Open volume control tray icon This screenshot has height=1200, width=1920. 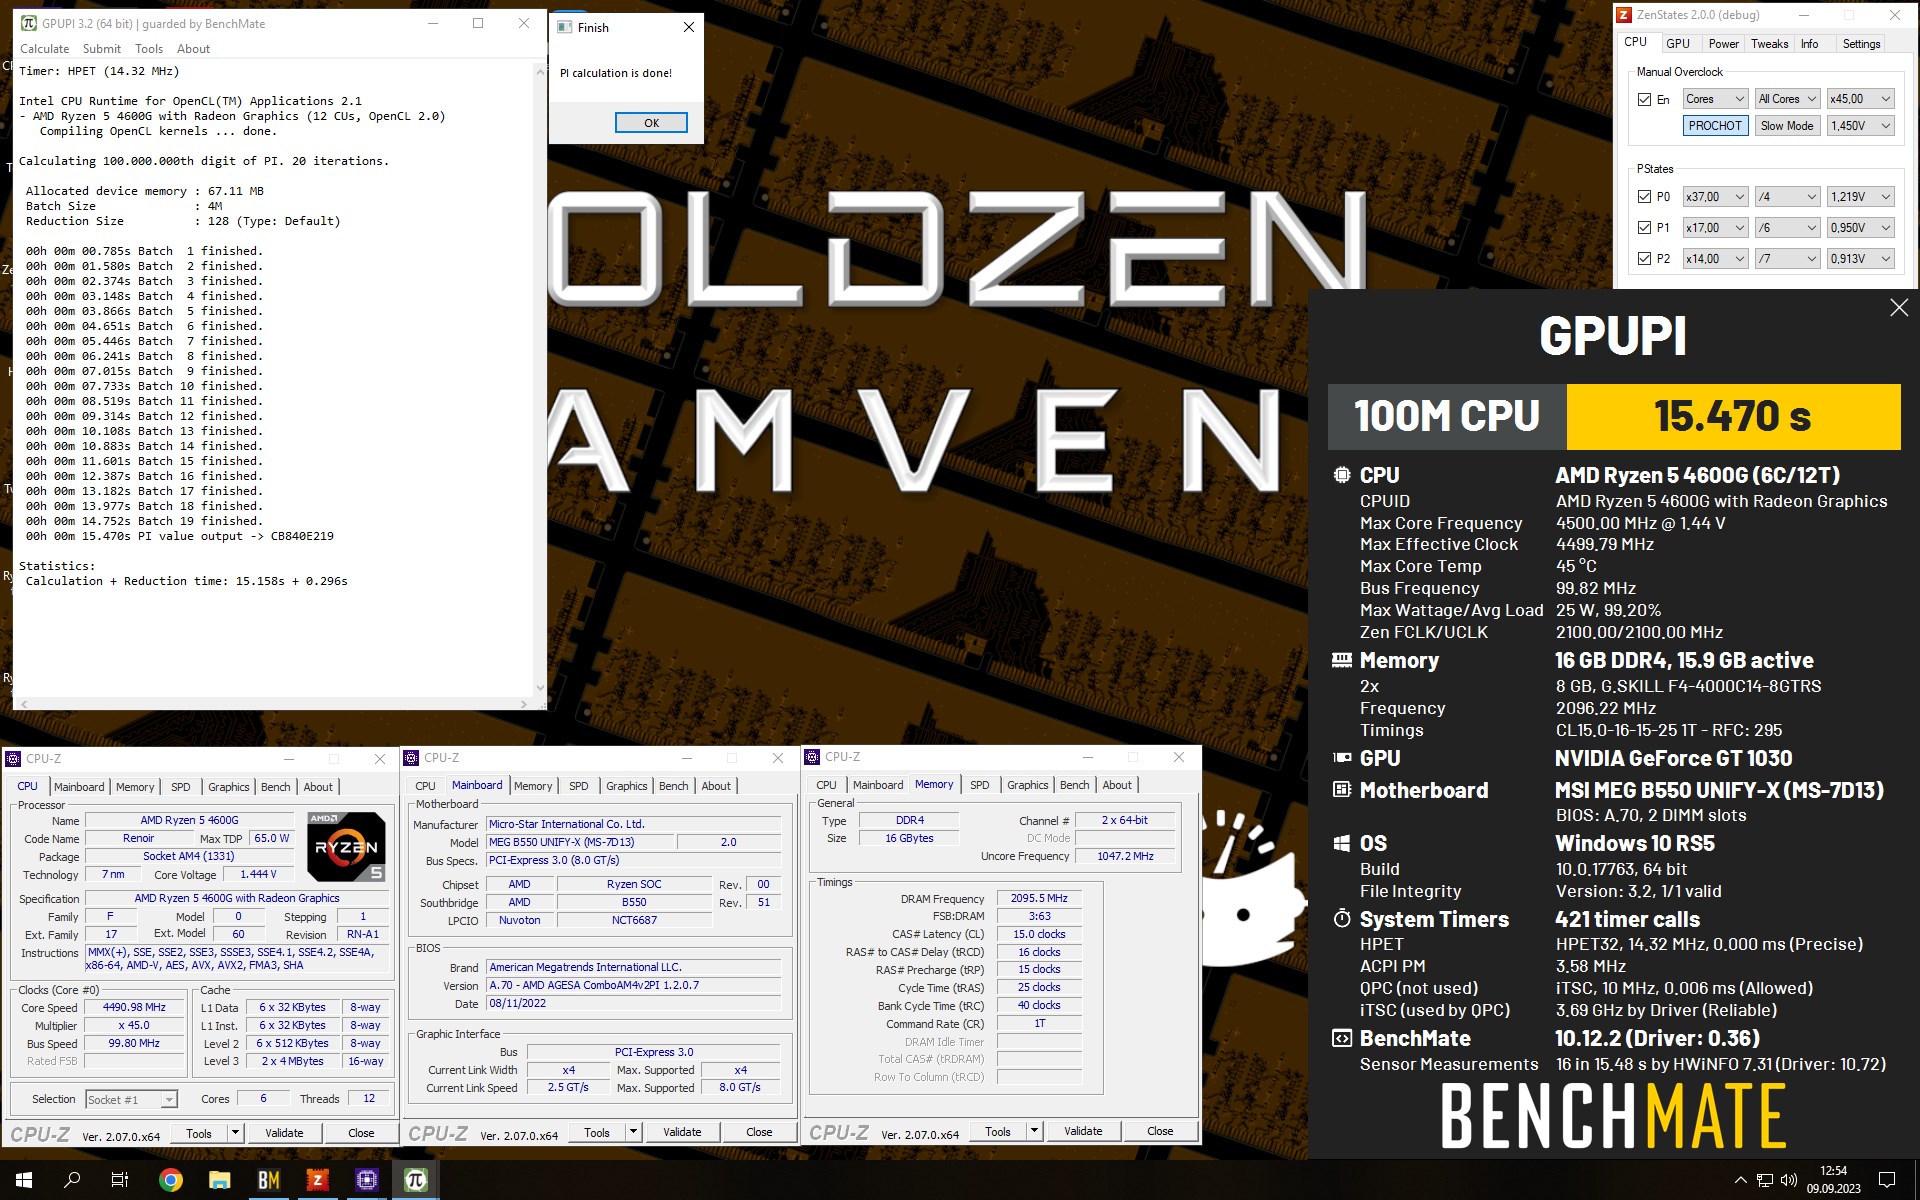[x=1789, y=1180]
